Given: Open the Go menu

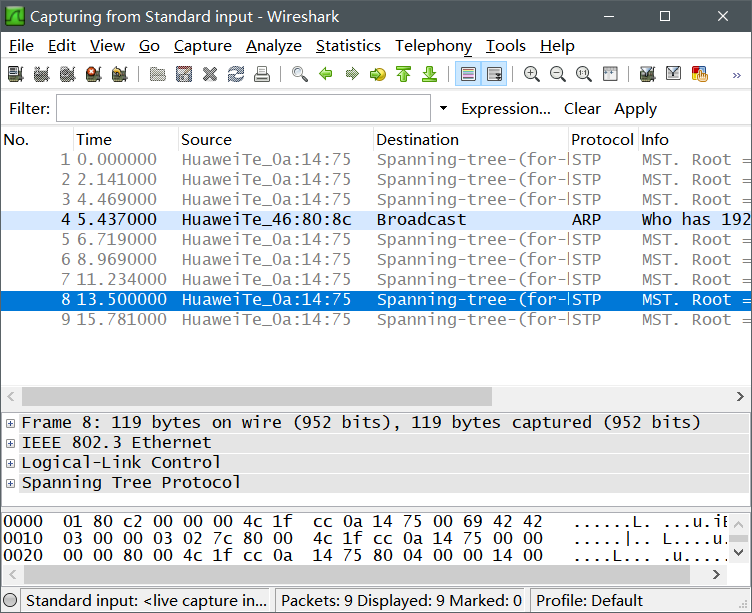Looking at the screenshot, I should pyautogui.click(x=149, y=46).
